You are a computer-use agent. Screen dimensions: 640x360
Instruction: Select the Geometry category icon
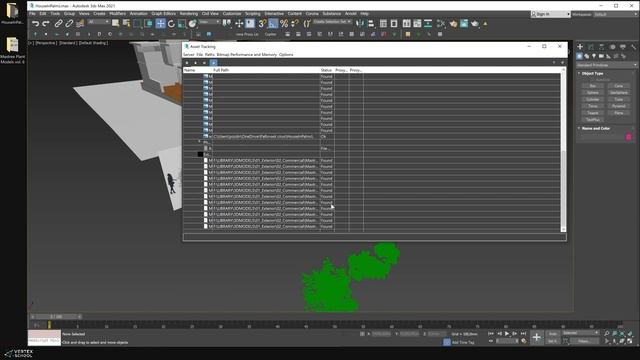click(580, 56)
